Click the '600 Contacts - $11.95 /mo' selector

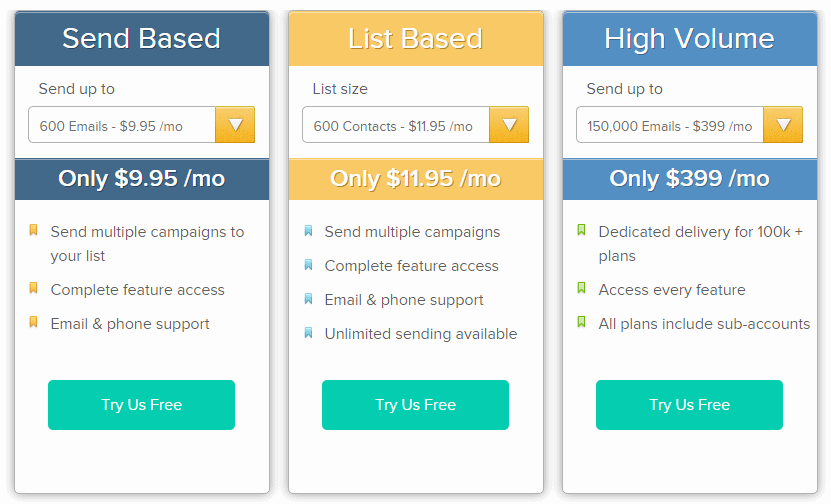(416, 125)
